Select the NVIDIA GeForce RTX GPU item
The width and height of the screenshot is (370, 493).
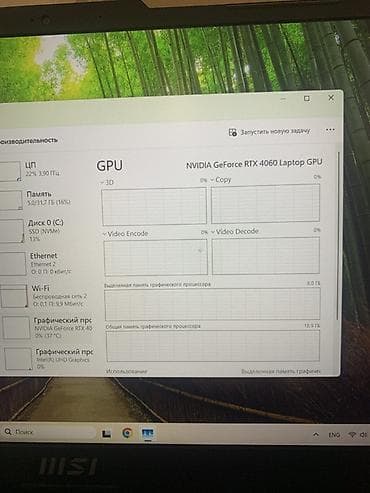tap(47, 327)
